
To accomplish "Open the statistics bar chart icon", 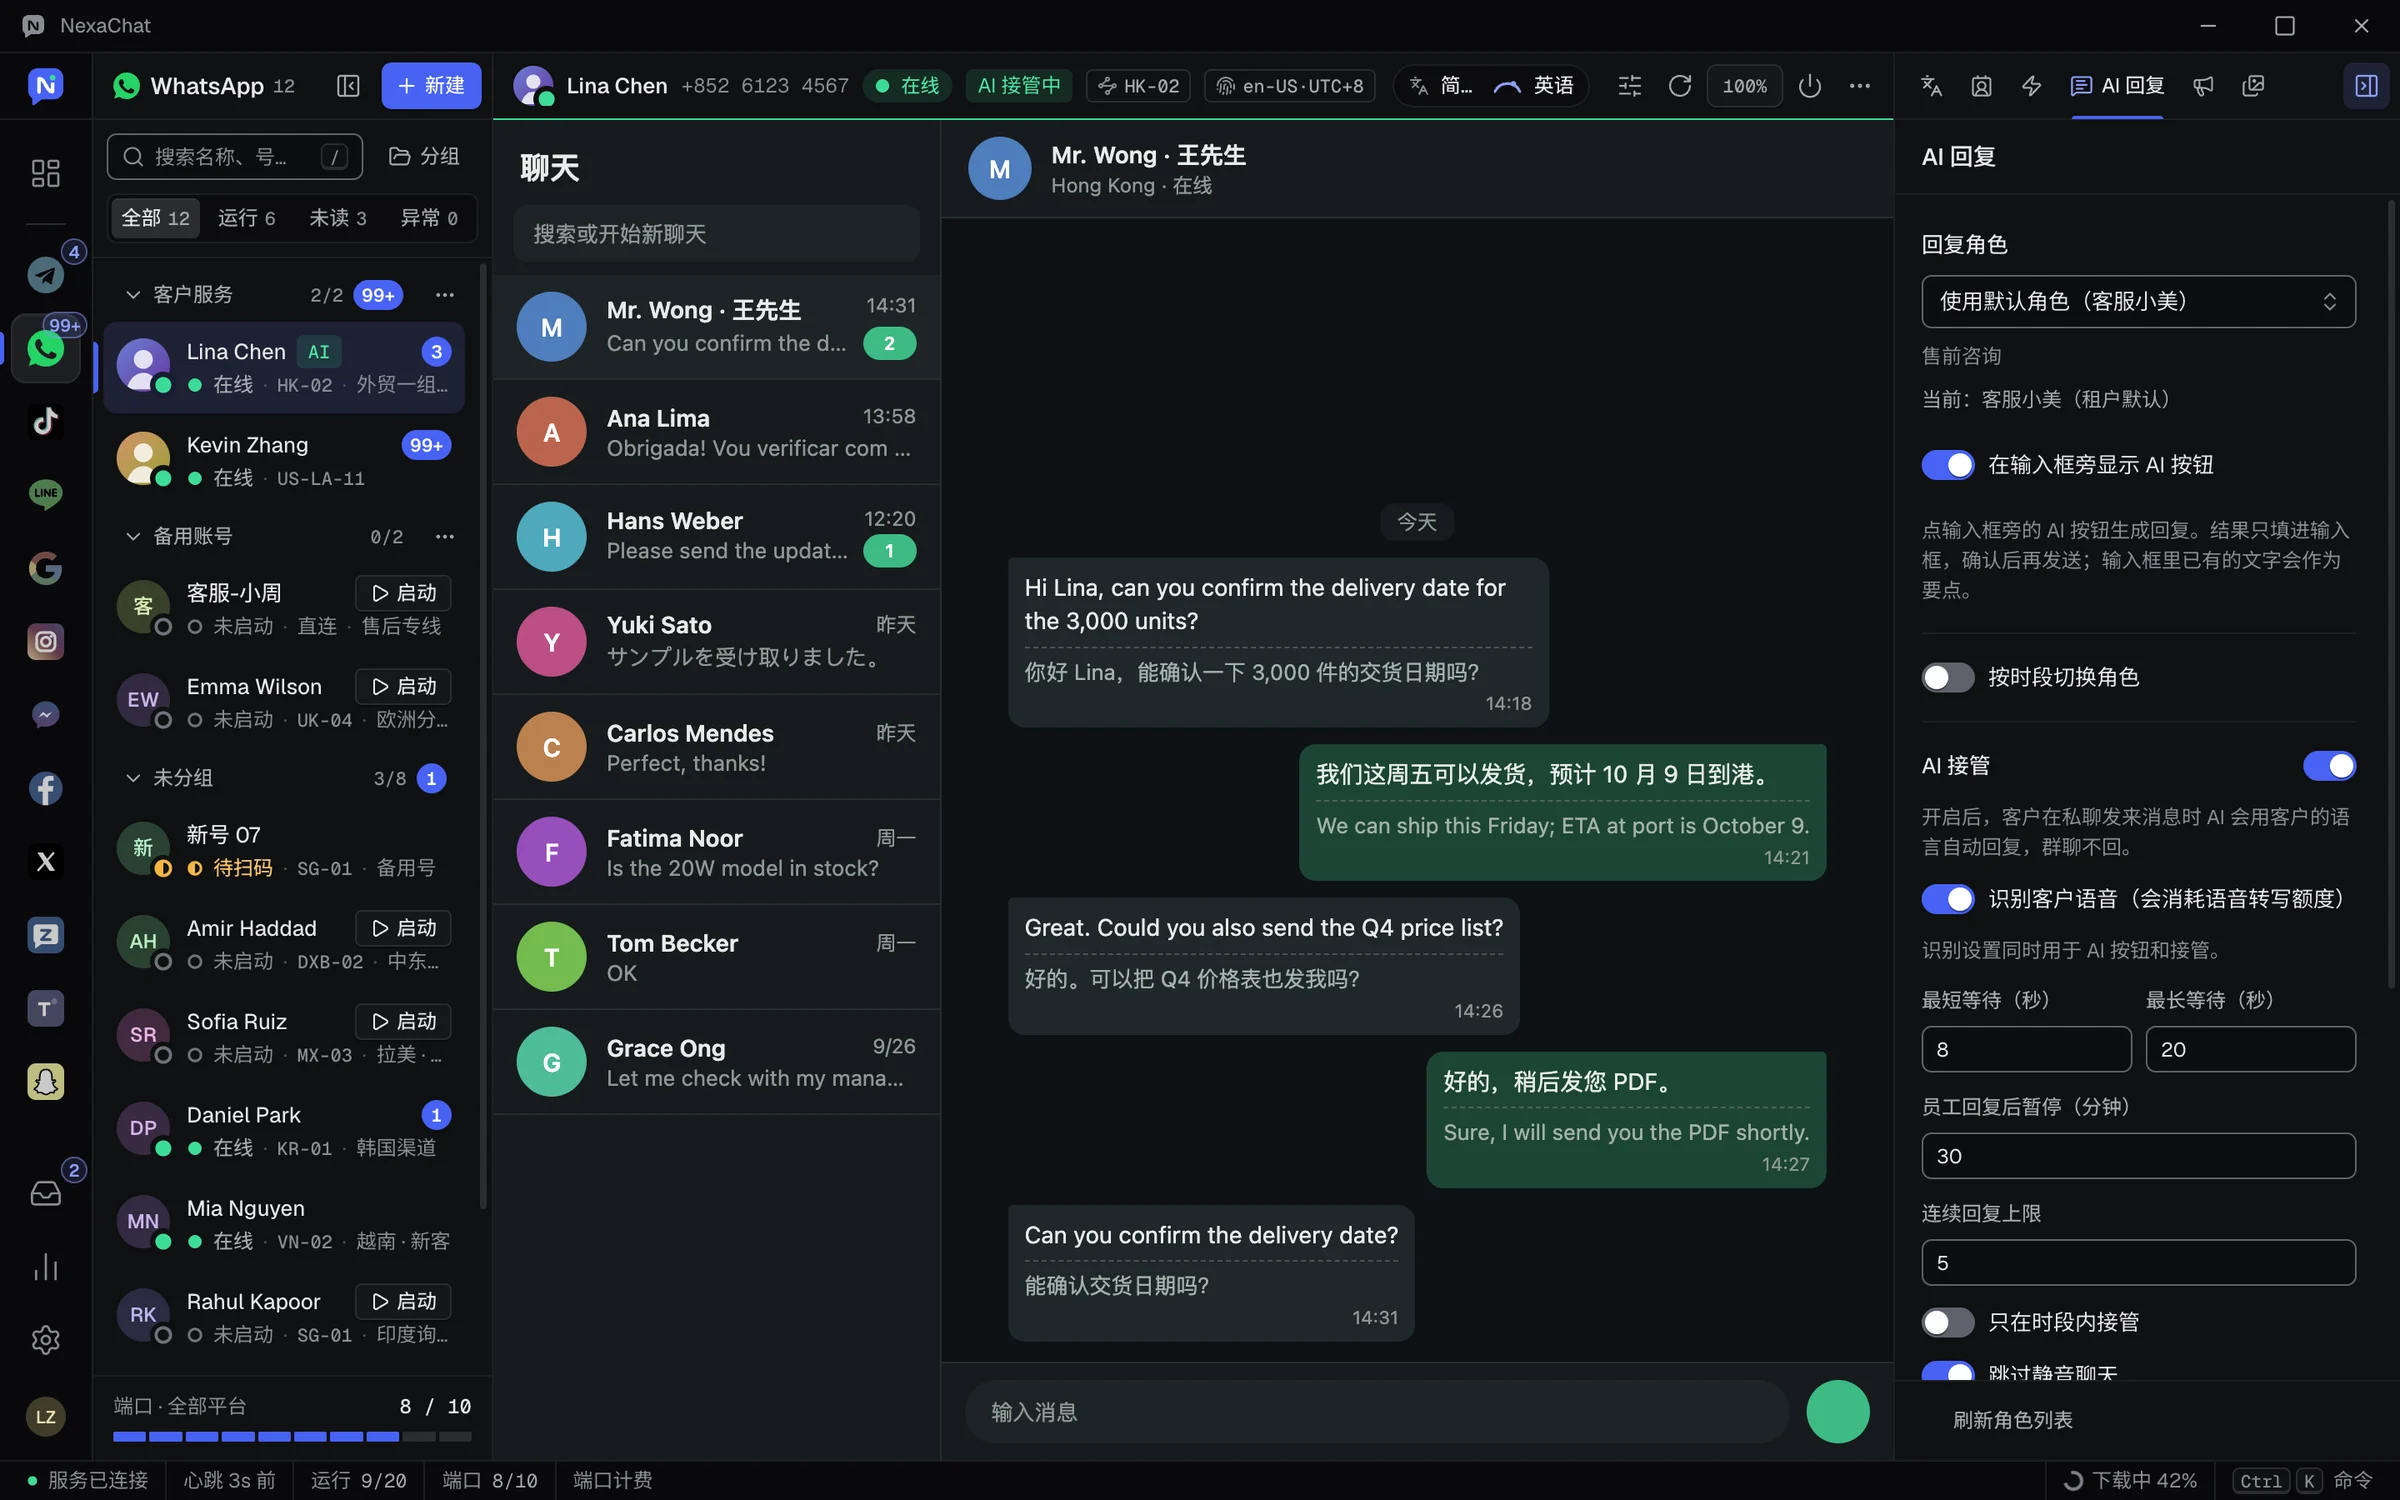I will coord(45,1267).
